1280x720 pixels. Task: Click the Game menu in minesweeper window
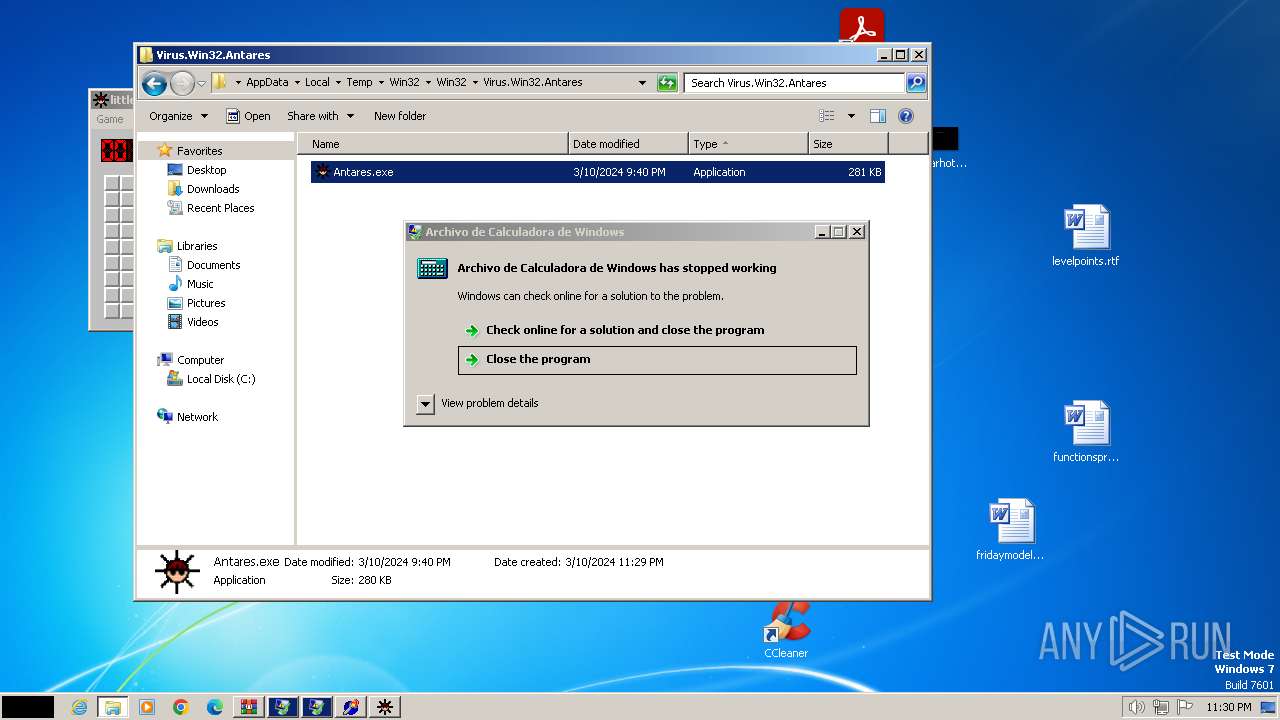tap(109, 119)
